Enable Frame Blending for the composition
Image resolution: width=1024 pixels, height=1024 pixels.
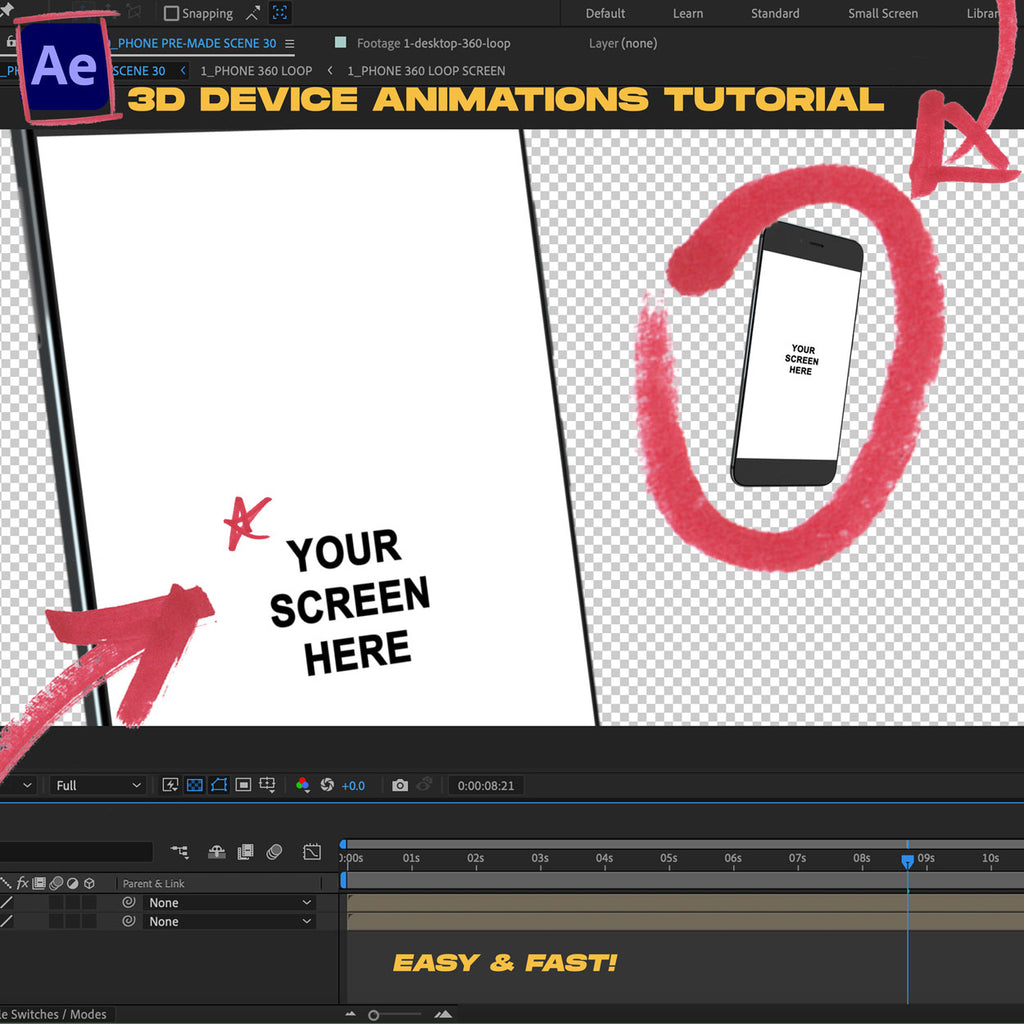(245, 852)
